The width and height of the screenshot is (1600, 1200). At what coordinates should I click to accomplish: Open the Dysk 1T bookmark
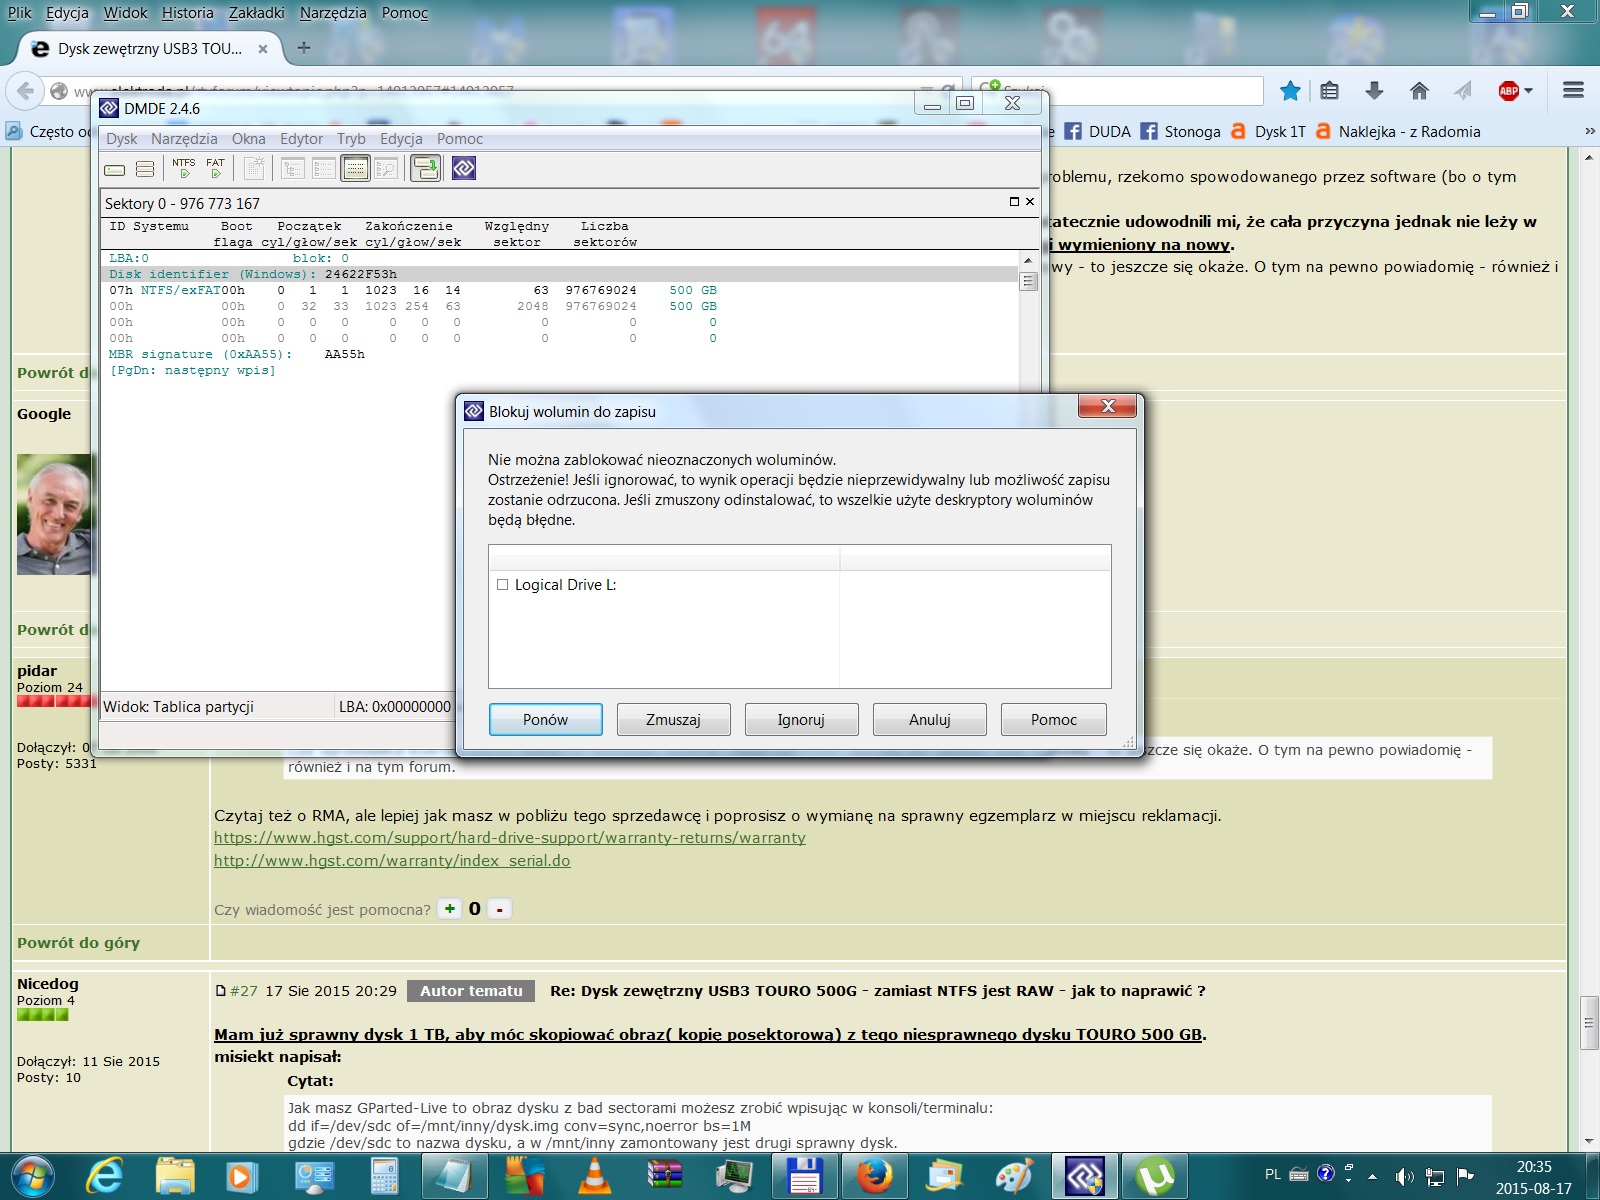tap(1268, 131)
